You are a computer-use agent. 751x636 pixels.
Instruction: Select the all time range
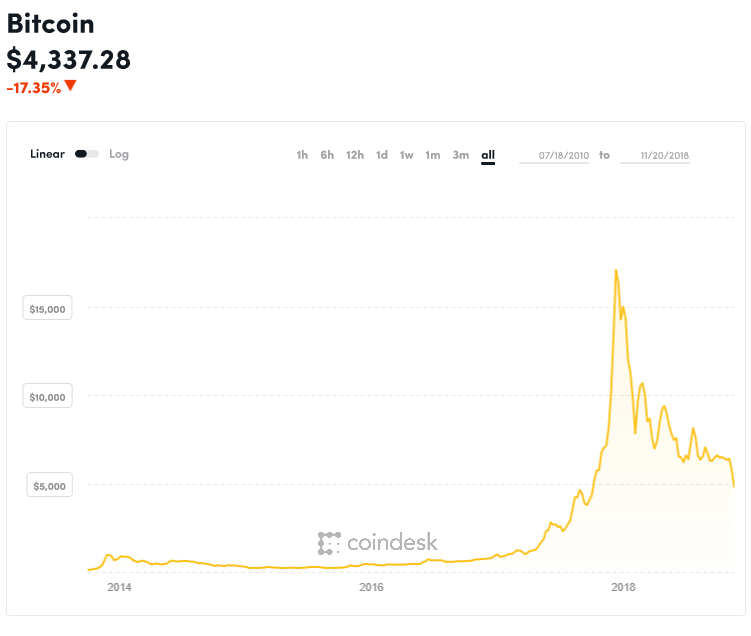[x=488, y=155]
